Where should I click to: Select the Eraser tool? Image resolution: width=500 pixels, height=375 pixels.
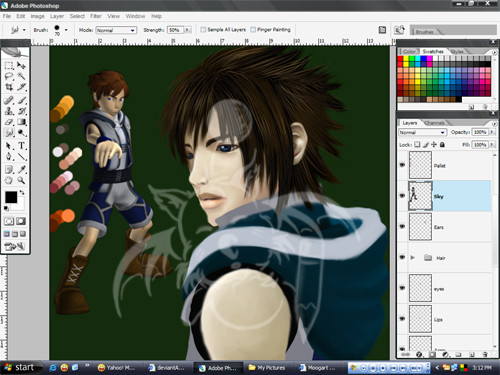pos(9,122)
